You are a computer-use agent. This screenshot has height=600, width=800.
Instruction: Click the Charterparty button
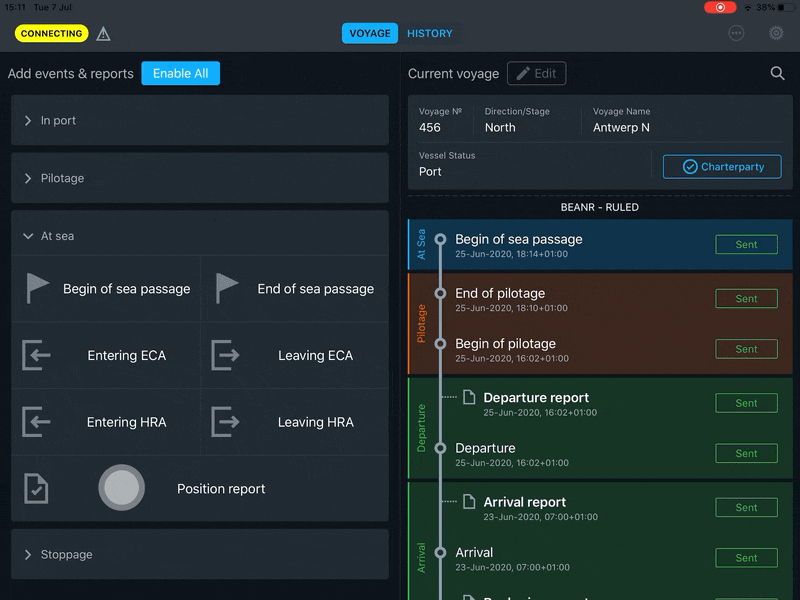pyautogui.click(x=722, y=167)
